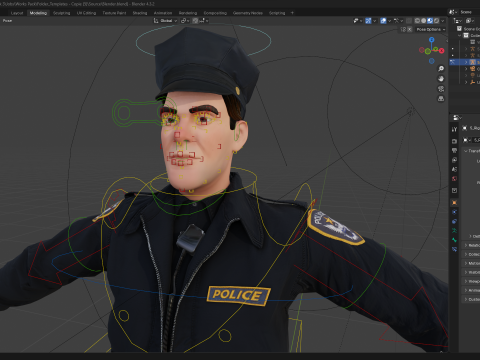Viewport: 480px width, 360px height.
Task: Toggle X-ray mode button
Action: coord(409,21)
